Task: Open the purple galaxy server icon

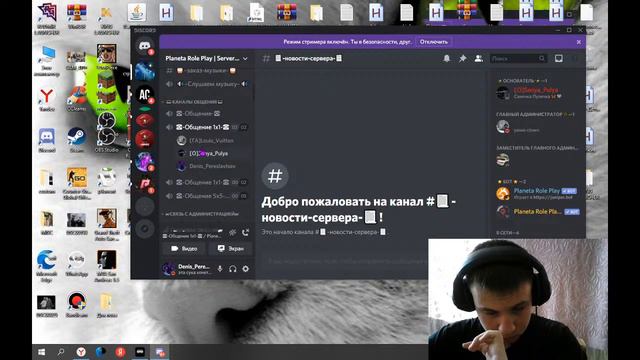Action: 144,162
